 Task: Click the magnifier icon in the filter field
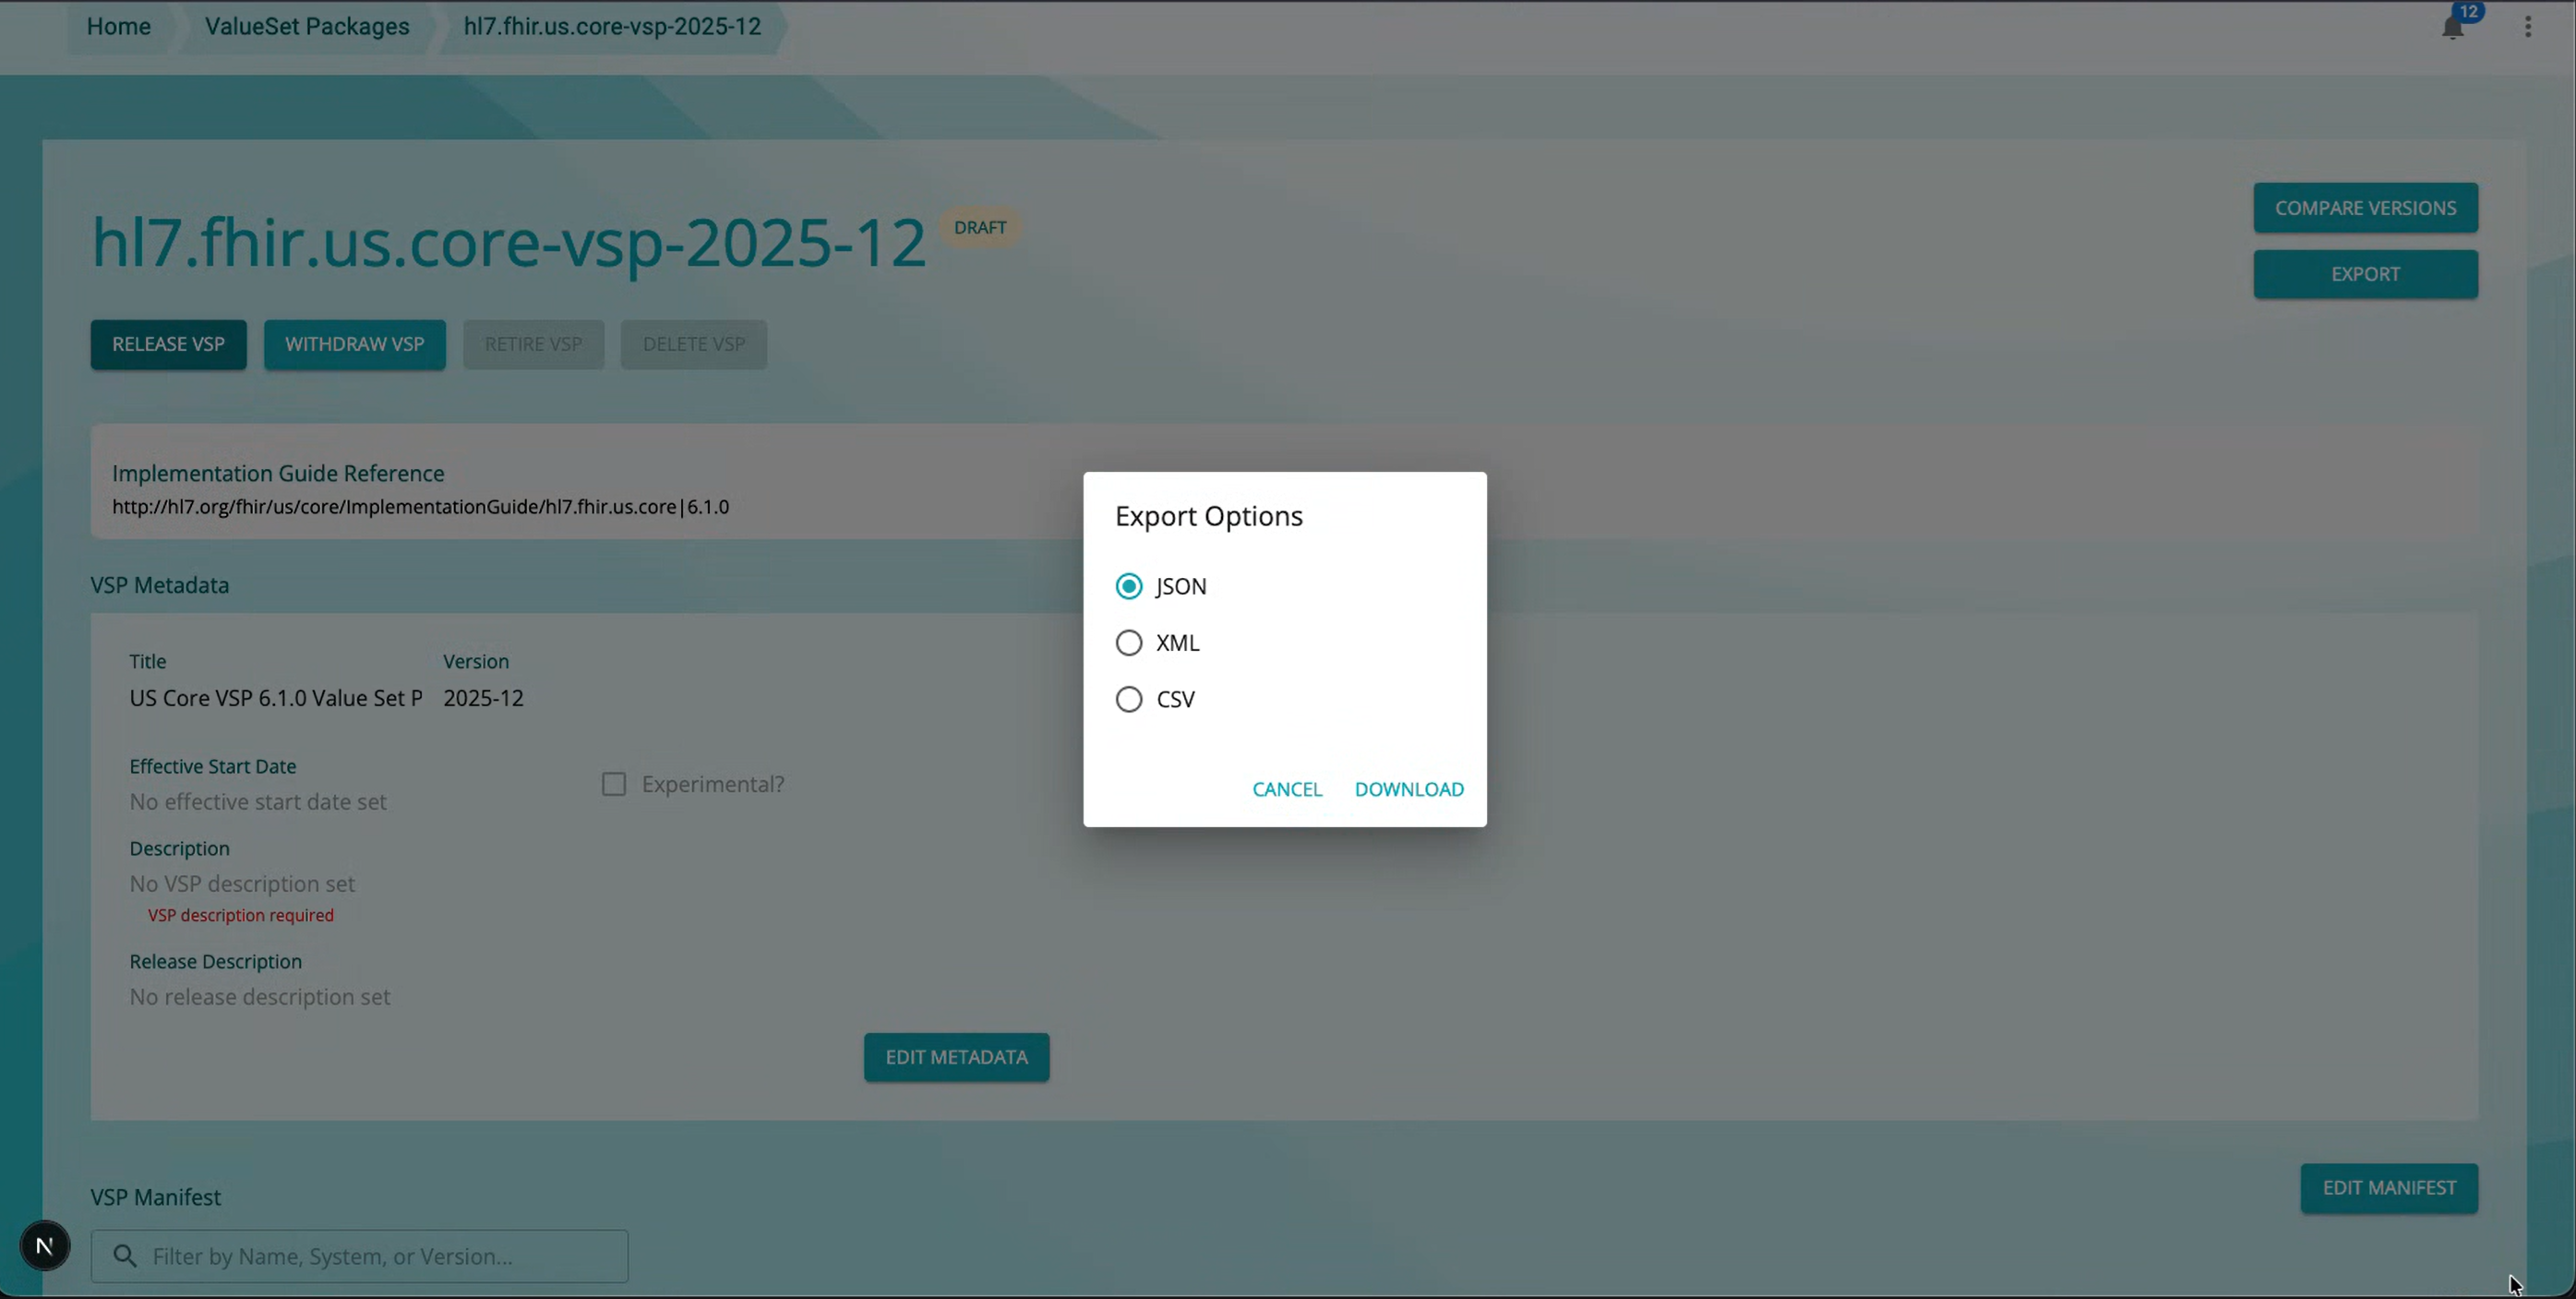point(124,1255)
